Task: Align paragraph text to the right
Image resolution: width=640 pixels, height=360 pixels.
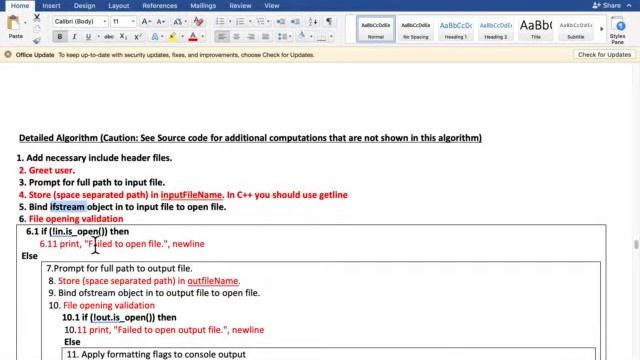Action: 251,37
